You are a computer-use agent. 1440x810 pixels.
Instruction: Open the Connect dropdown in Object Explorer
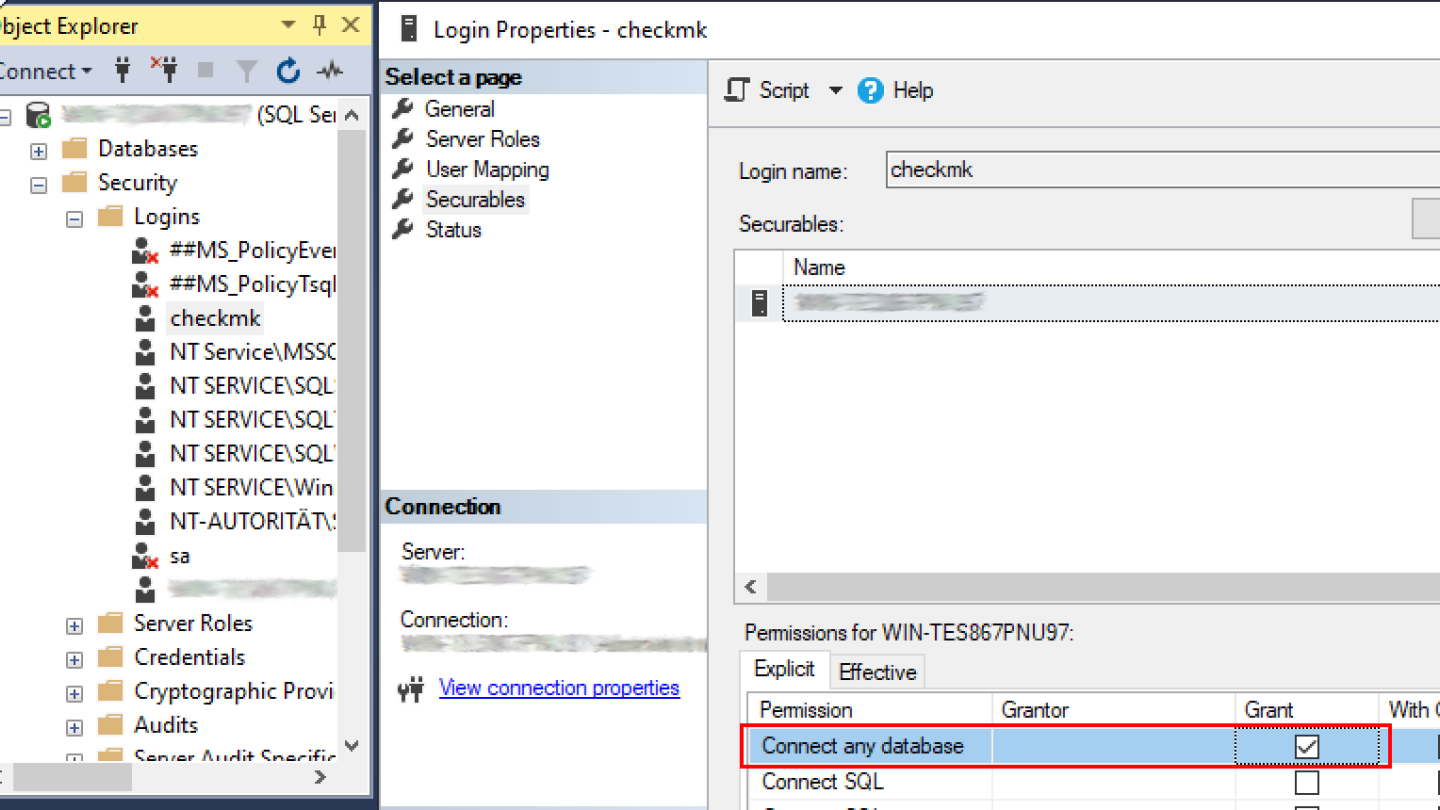pos(45,71)
